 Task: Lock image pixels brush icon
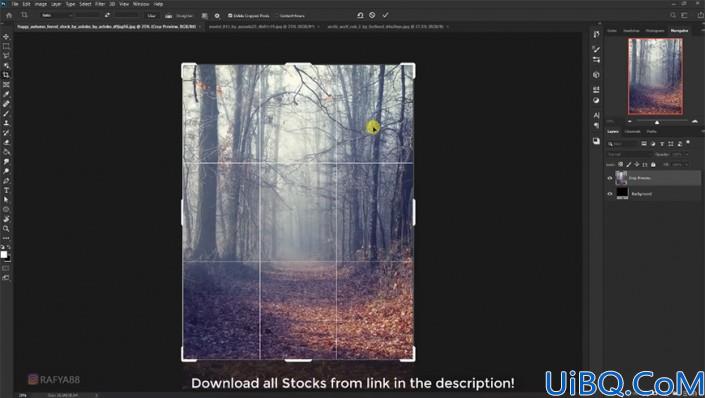tap(629, 165)
